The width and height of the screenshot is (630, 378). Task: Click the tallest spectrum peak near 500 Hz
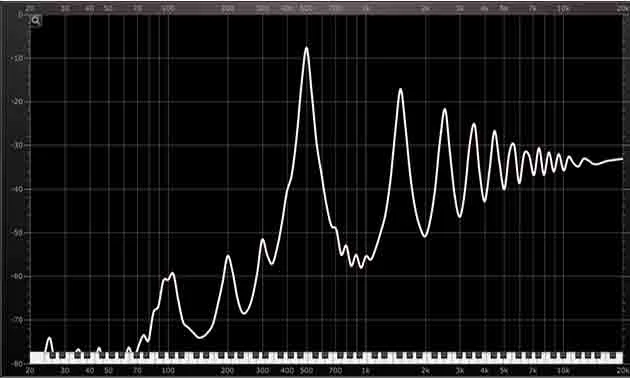pos(307,48)
